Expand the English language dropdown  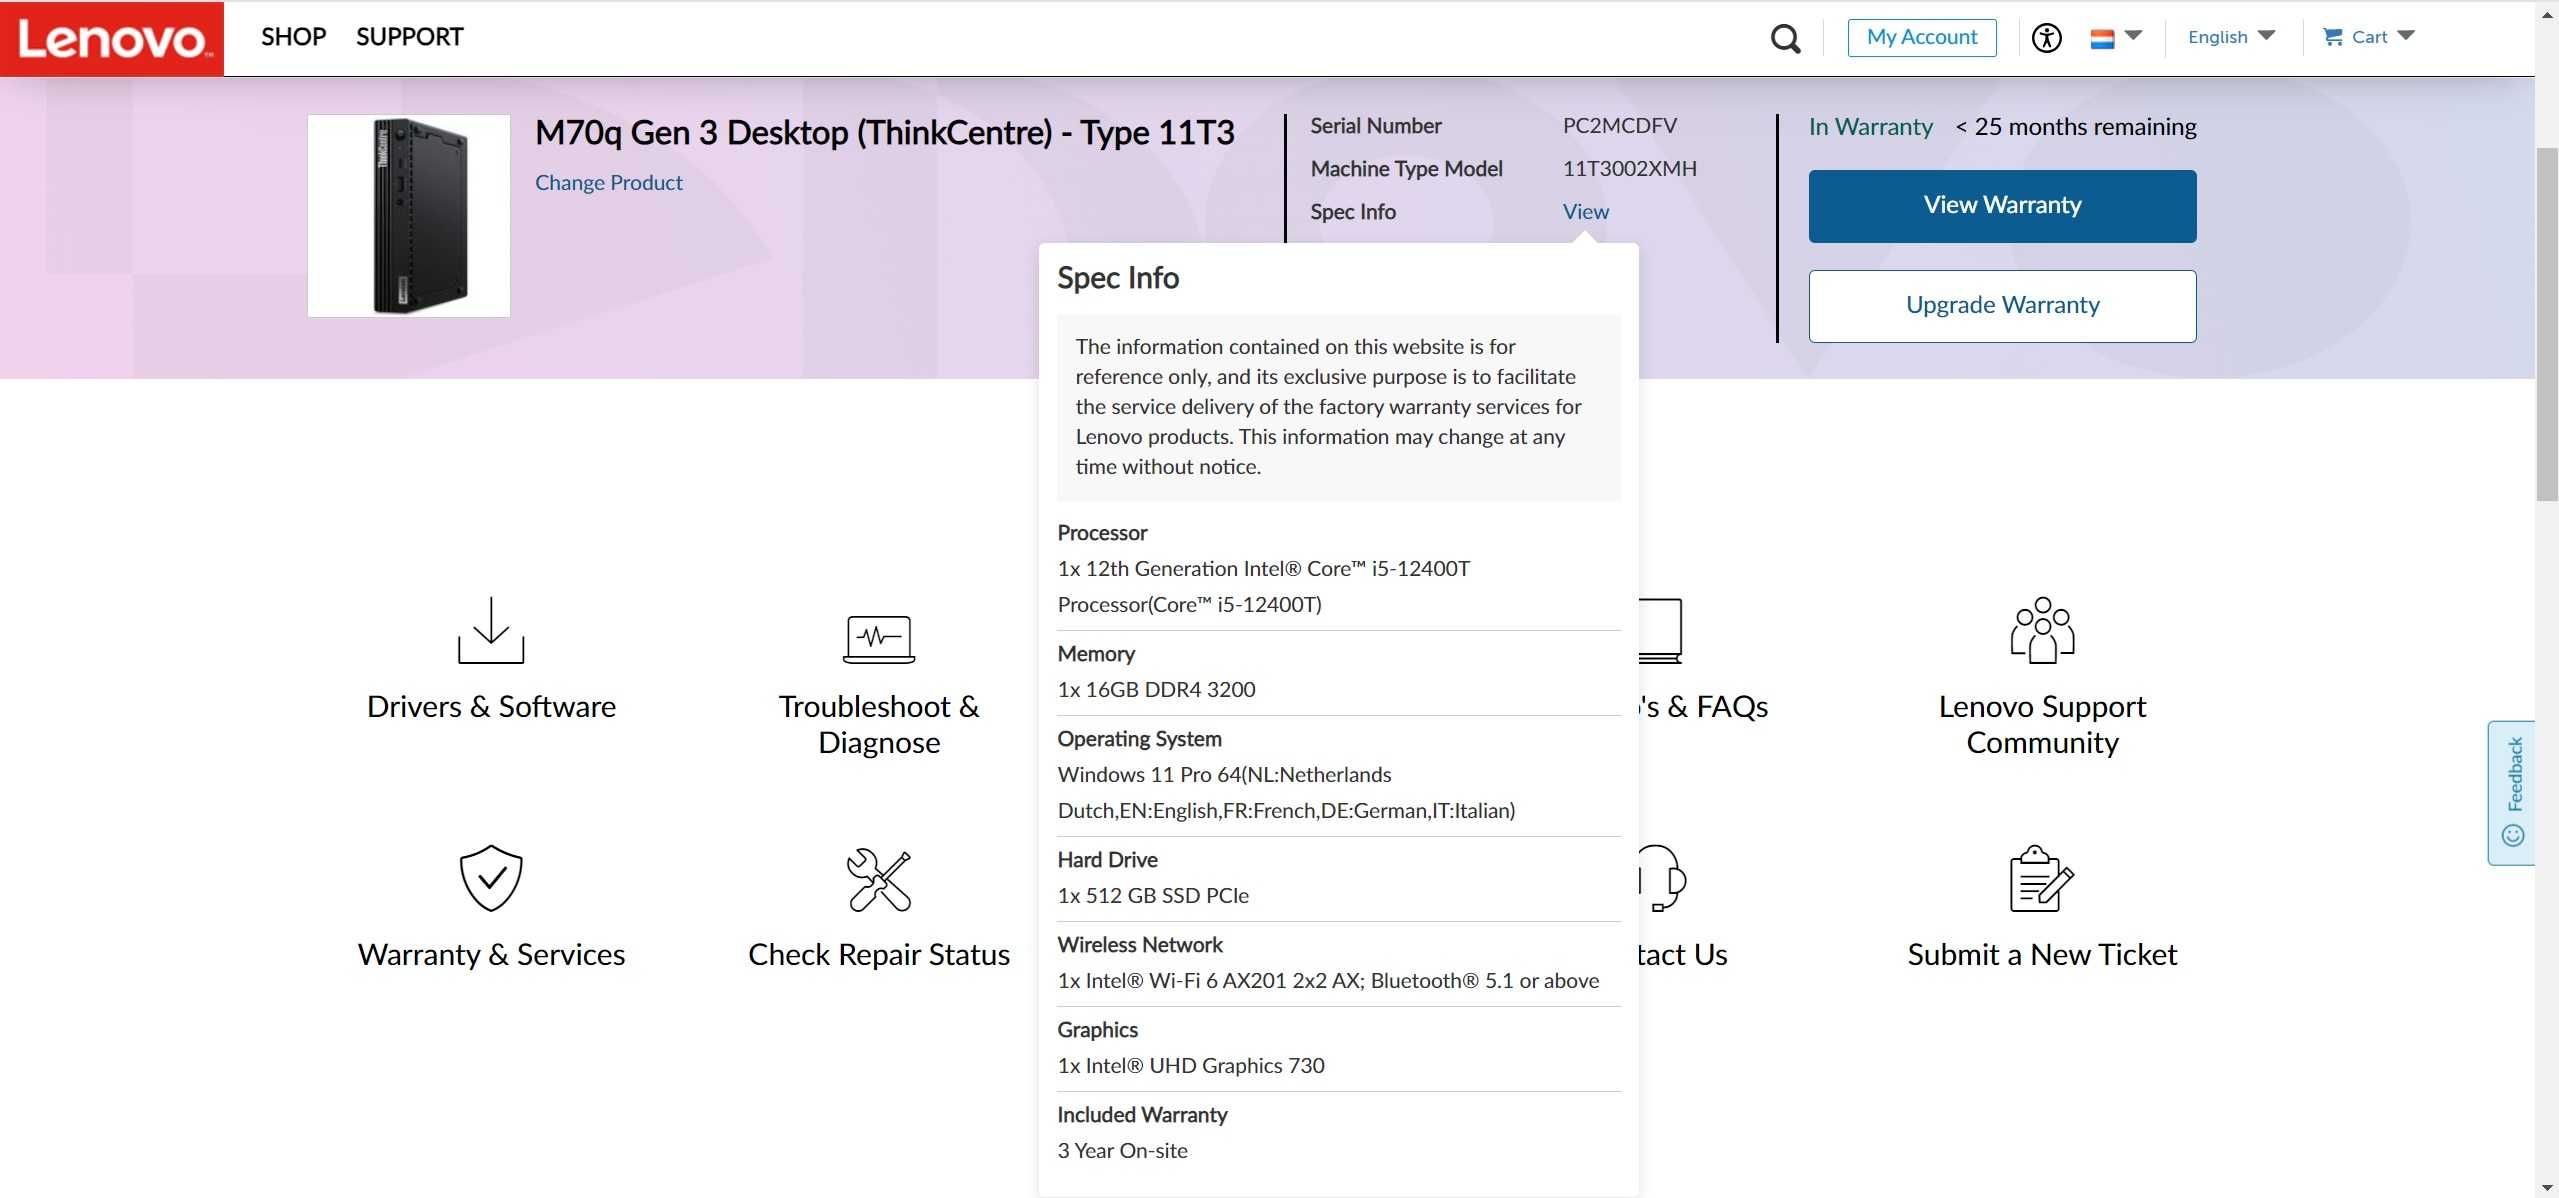2229,36
